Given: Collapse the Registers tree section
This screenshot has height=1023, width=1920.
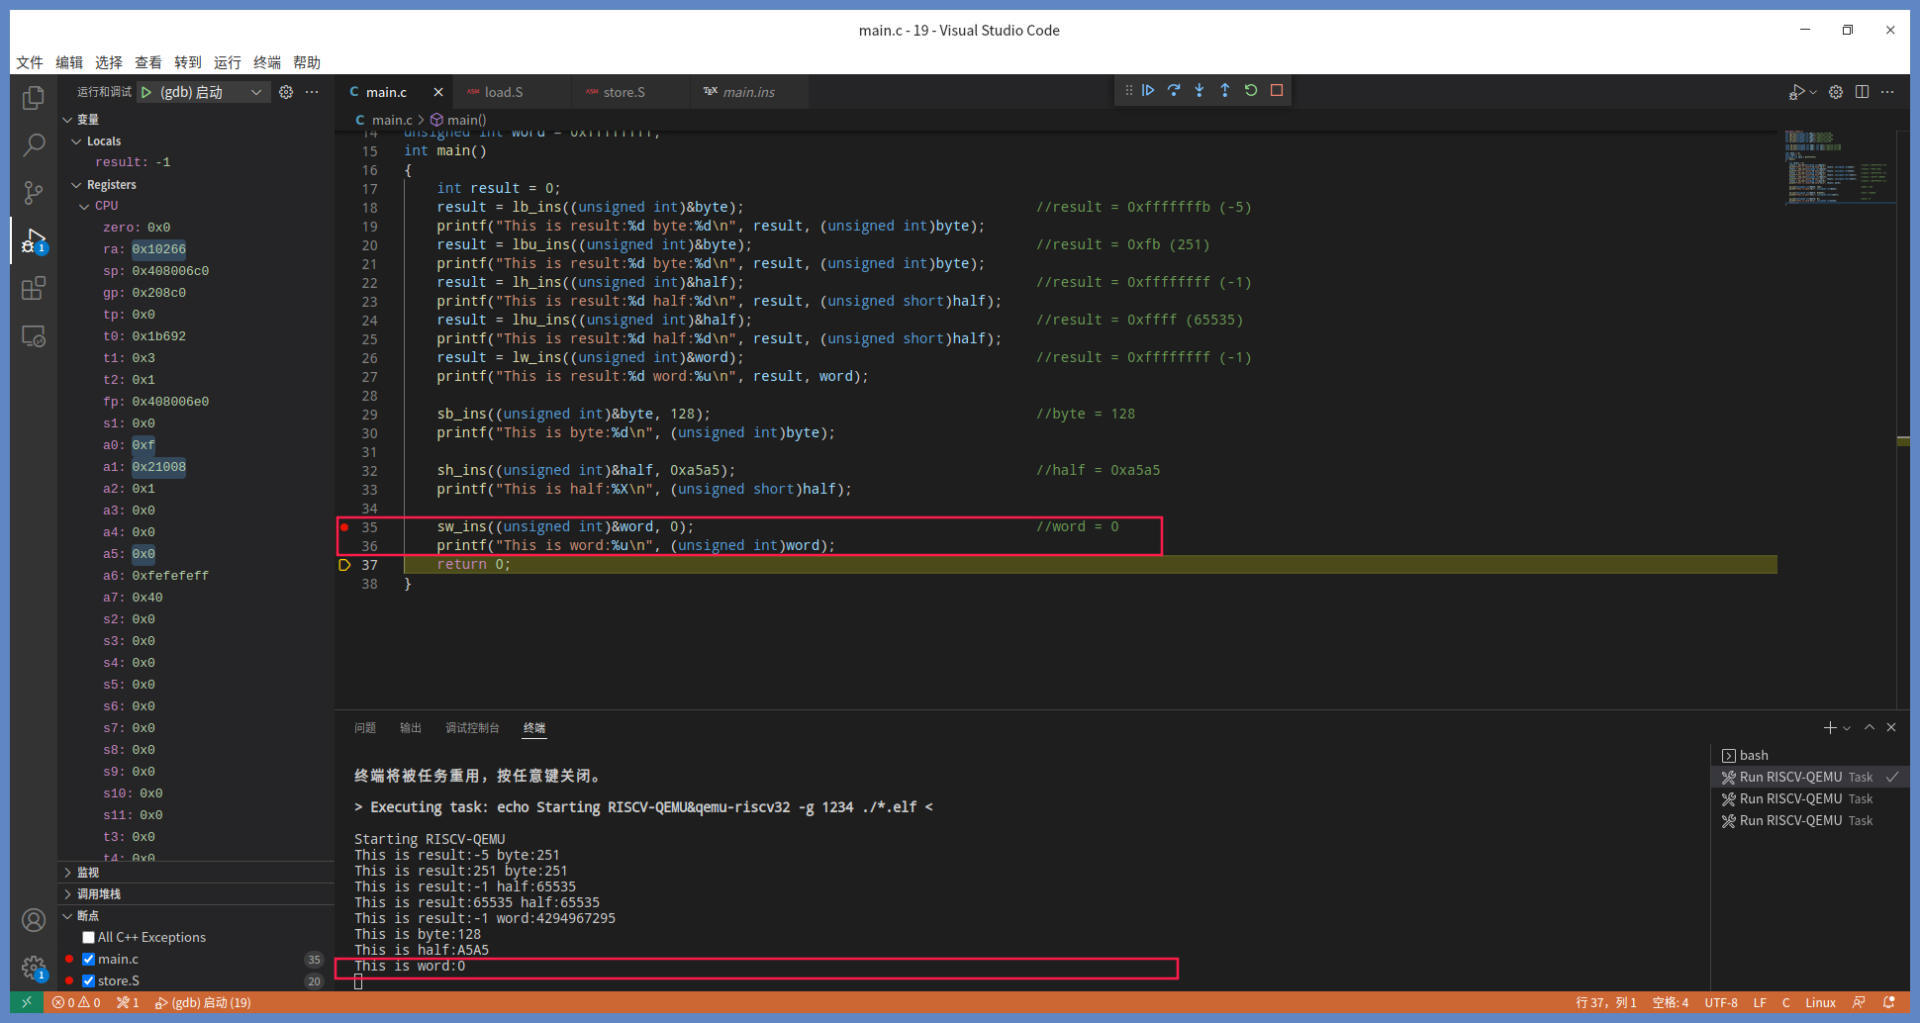Looking at the screenshot, I should click(77, 185).
